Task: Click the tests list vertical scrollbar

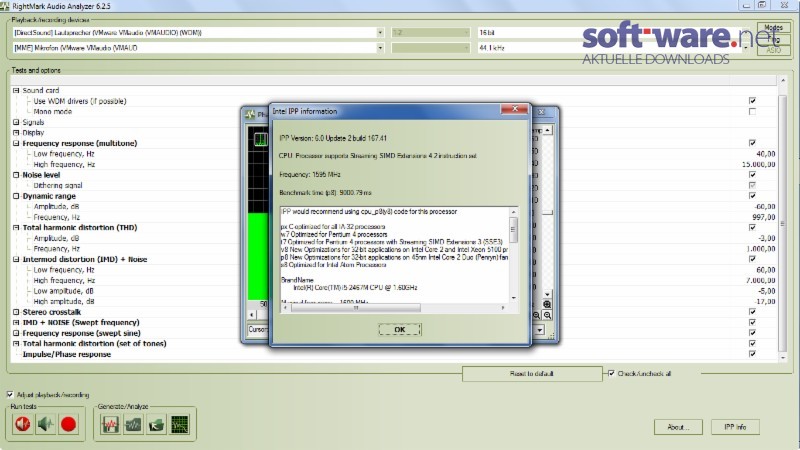Action: tap(783, 223)
